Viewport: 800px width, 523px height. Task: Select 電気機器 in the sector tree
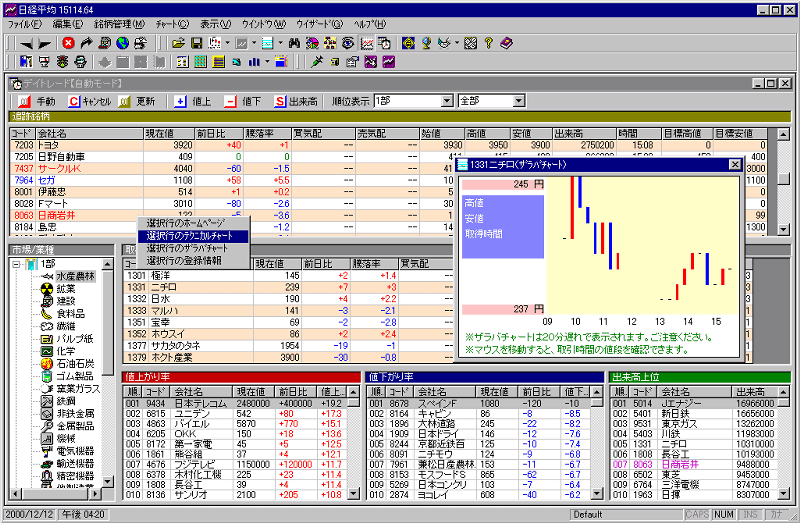[75, 451]
